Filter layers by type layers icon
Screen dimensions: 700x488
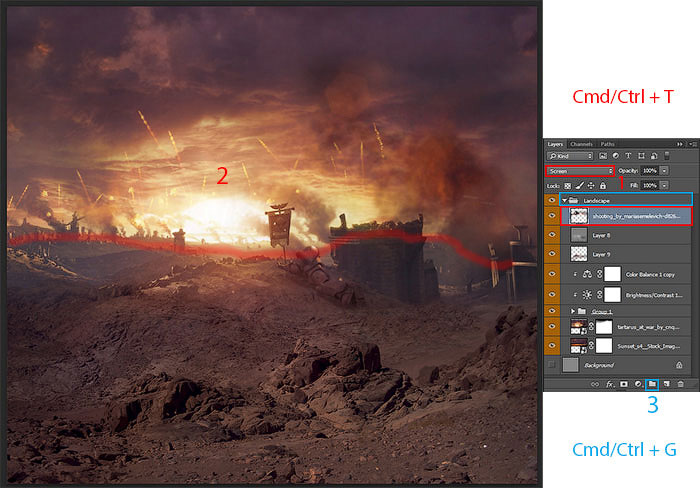point(628,156)
